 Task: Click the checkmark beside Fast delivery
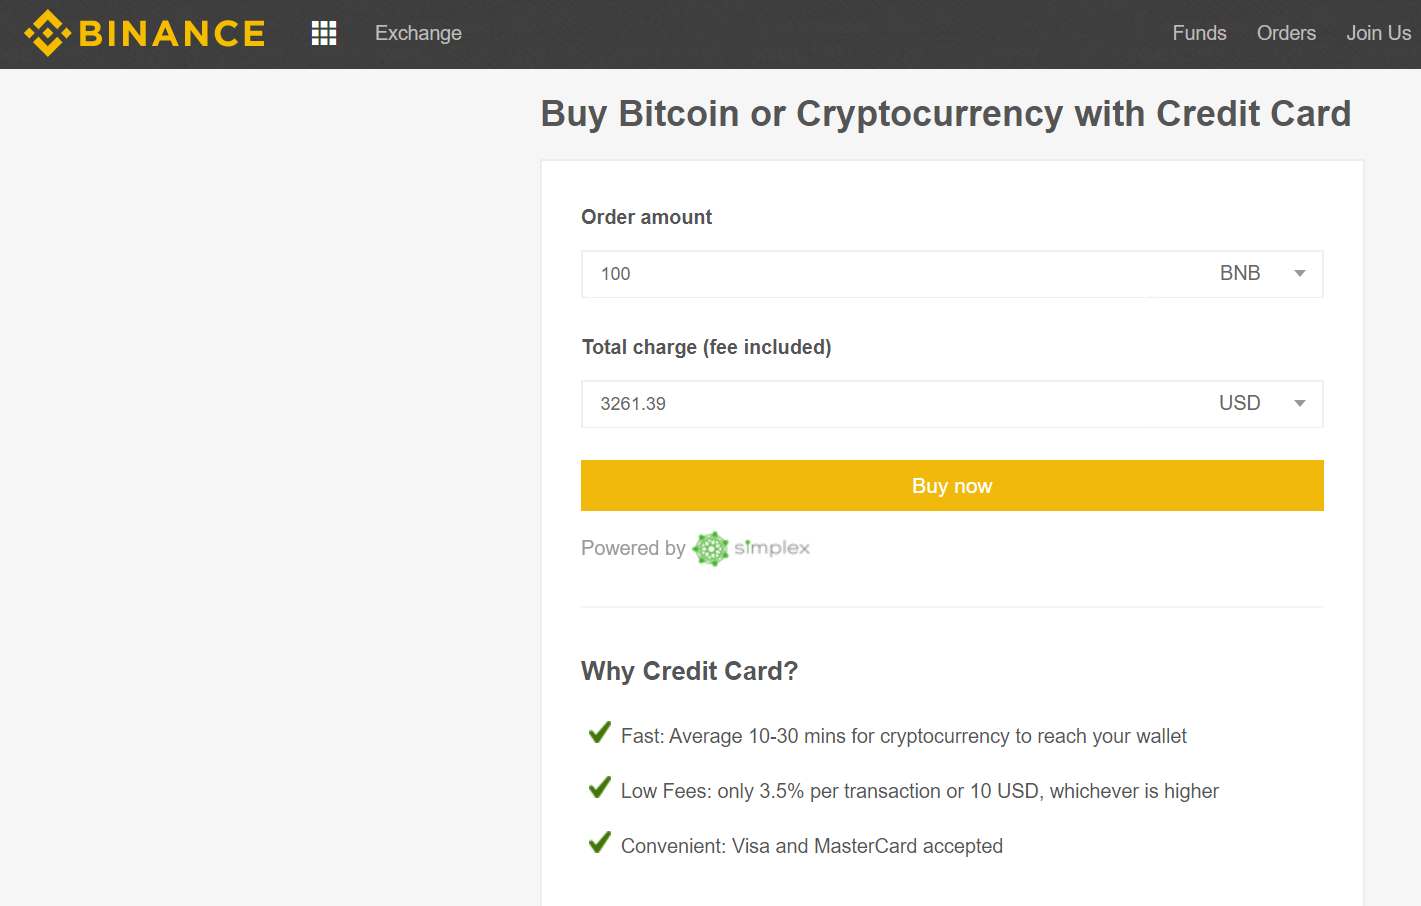coord(600,732)
